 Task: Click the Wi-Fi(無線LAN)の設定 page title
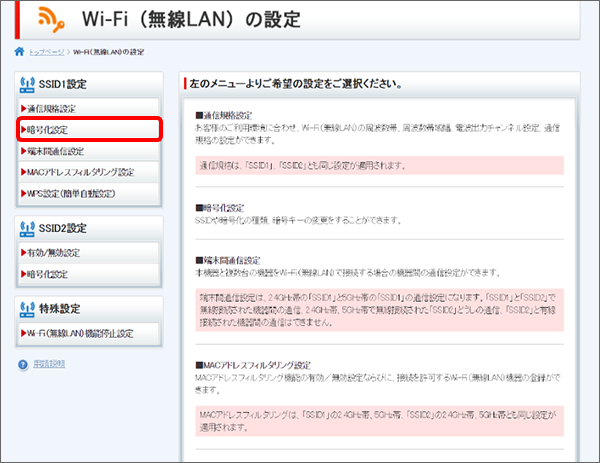(191, 19)
